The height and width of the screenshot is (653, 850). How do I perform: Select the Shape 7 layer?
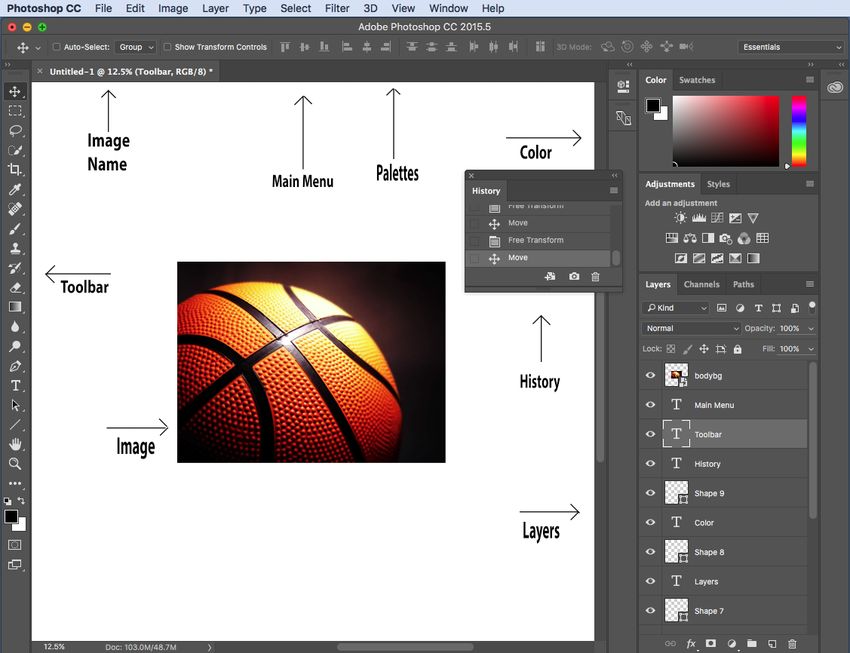tap(723, 611)
